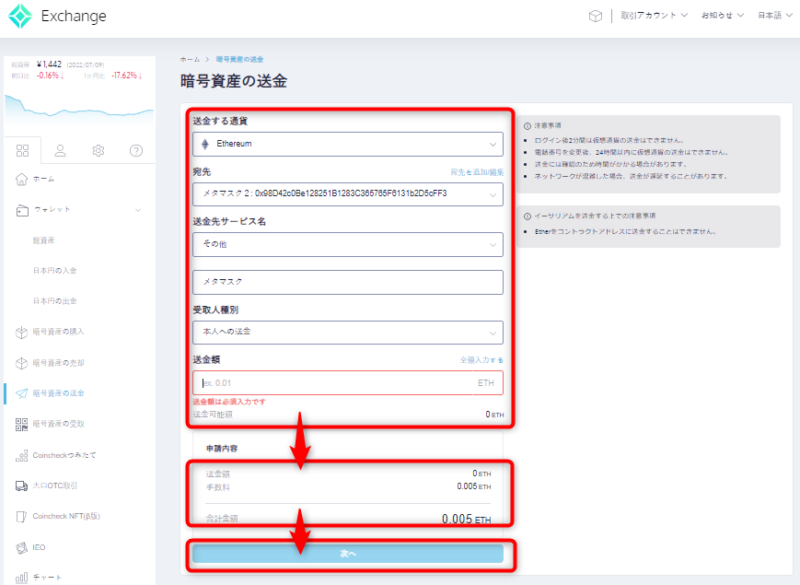Image resolution: width=800 pixels, height=585 pixels.
Task: Click the paper plane icon beside 暗号資産の送金
Action: pos(21,393)
